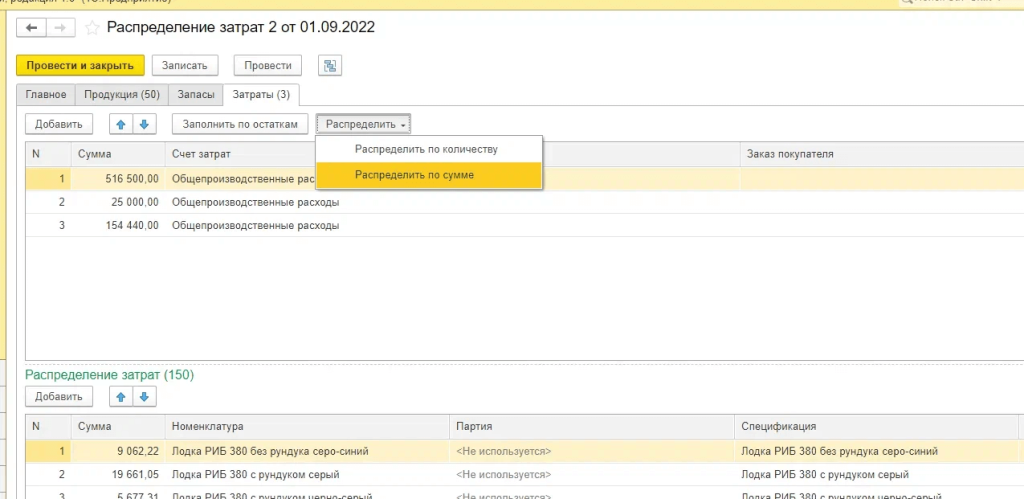The image size is (1024, 499).
Task: Add document to favorites with star
Action: tap(92, 27)
